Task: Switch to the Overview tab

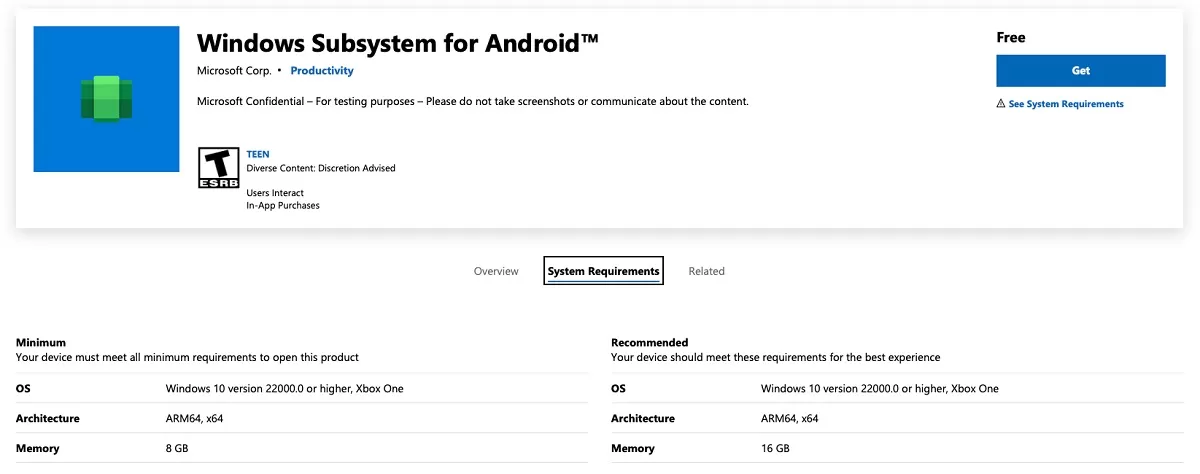Action: (496, 271)
